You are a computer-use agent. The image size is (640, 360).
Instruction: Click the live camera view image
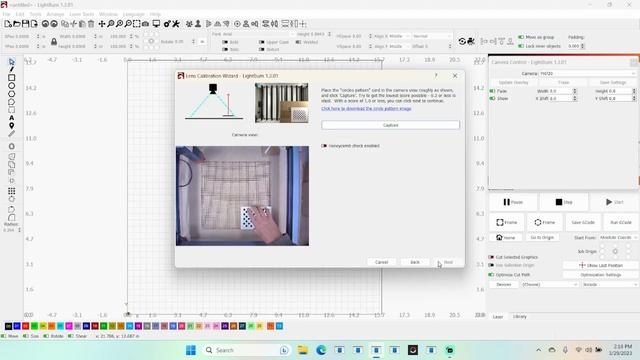(242, 196)
